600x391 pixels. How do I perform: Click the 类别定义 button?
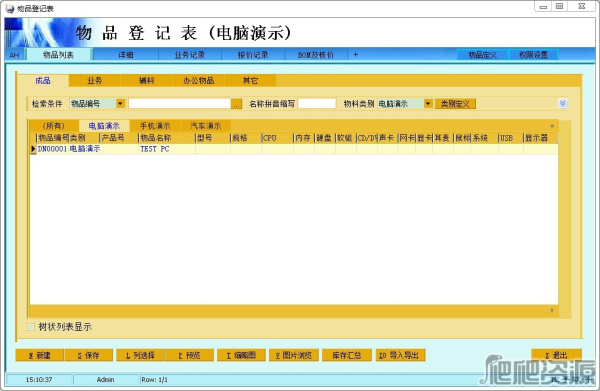pyautogui.click(x=455, y=104)
